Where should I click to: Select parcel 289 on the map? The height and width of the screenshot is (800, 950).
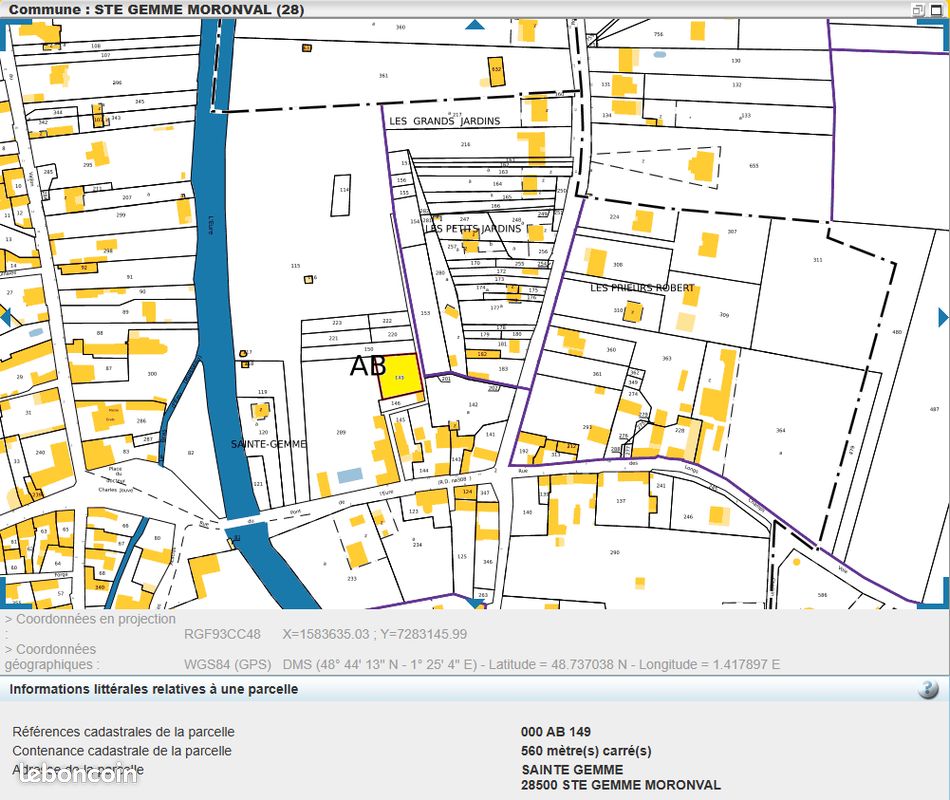pos(341,432)
